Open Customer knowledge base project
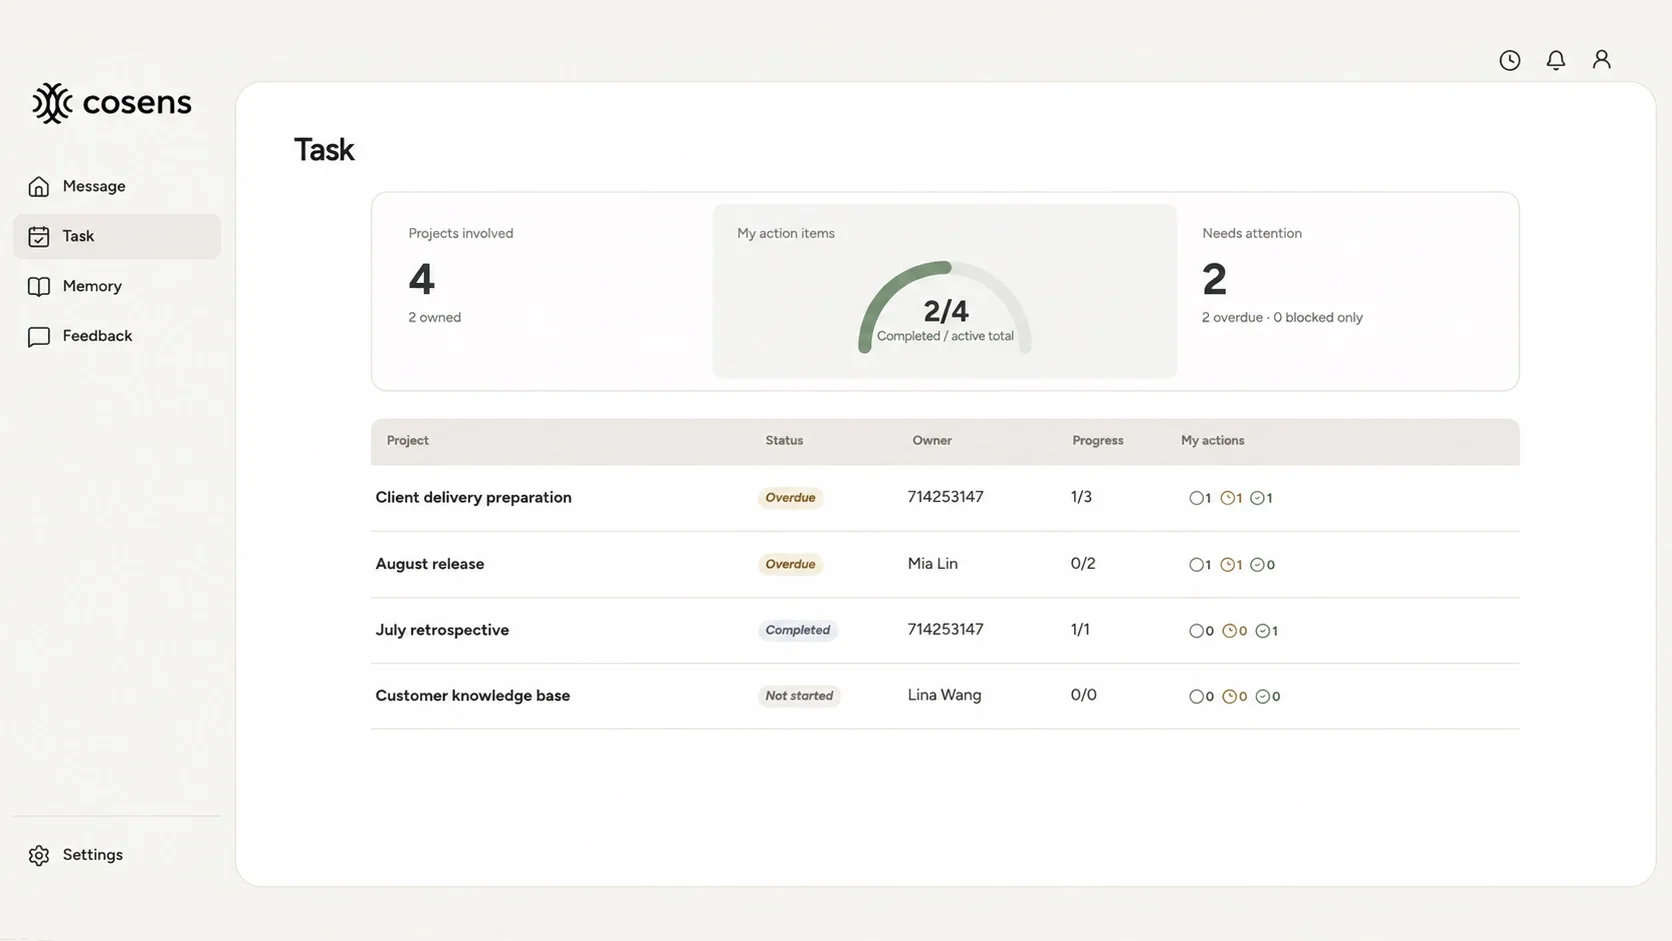This screenshot has width=1672, height=941. [472, 696]
